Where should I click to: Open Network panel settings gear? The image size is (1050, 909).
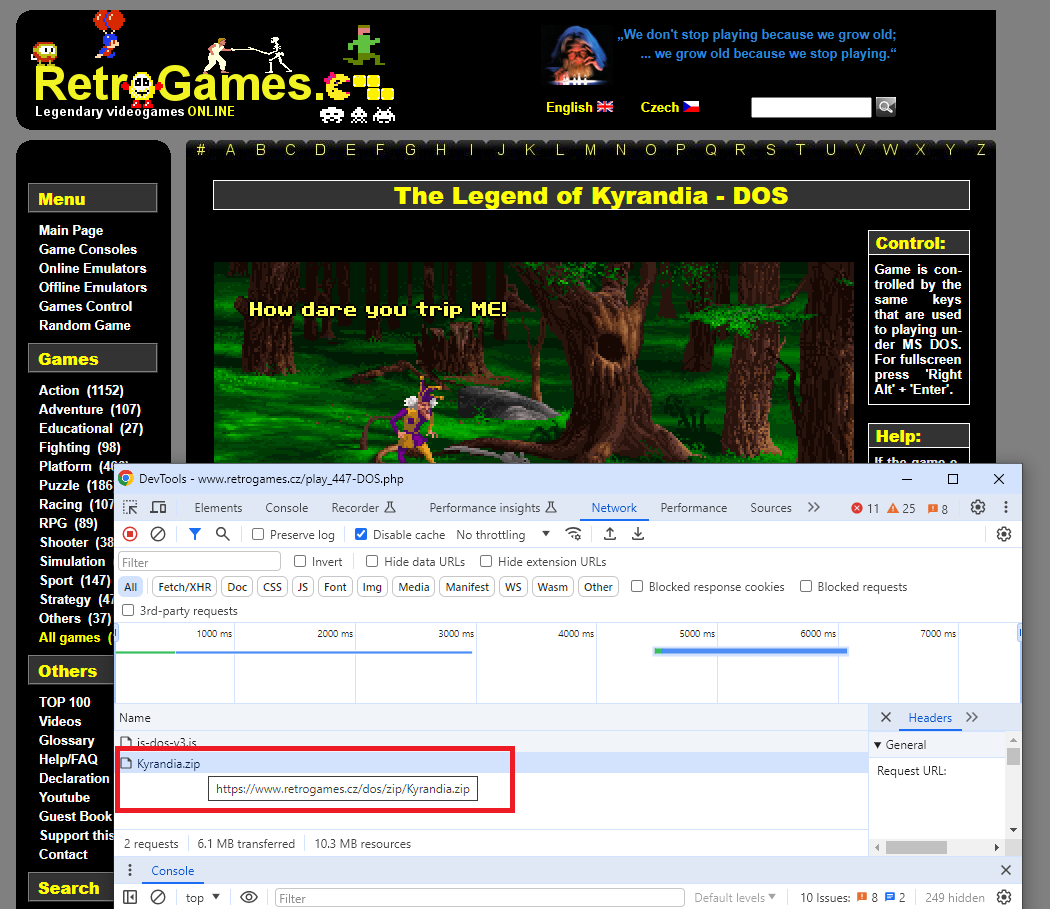(1003, 534)
